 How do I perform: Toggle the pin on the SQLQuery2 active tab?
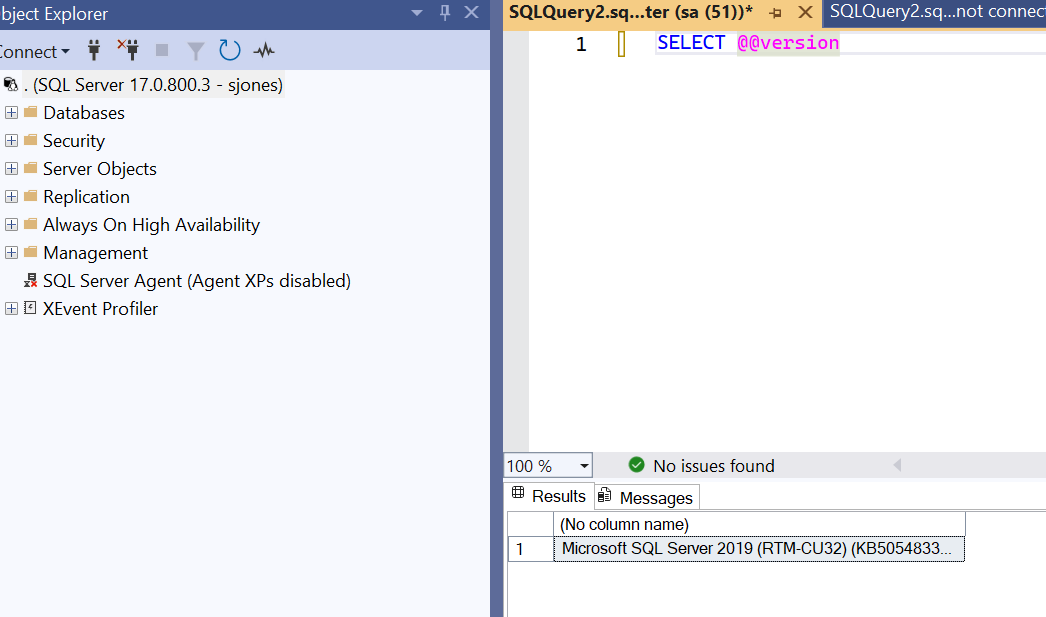tap(774, 13)
